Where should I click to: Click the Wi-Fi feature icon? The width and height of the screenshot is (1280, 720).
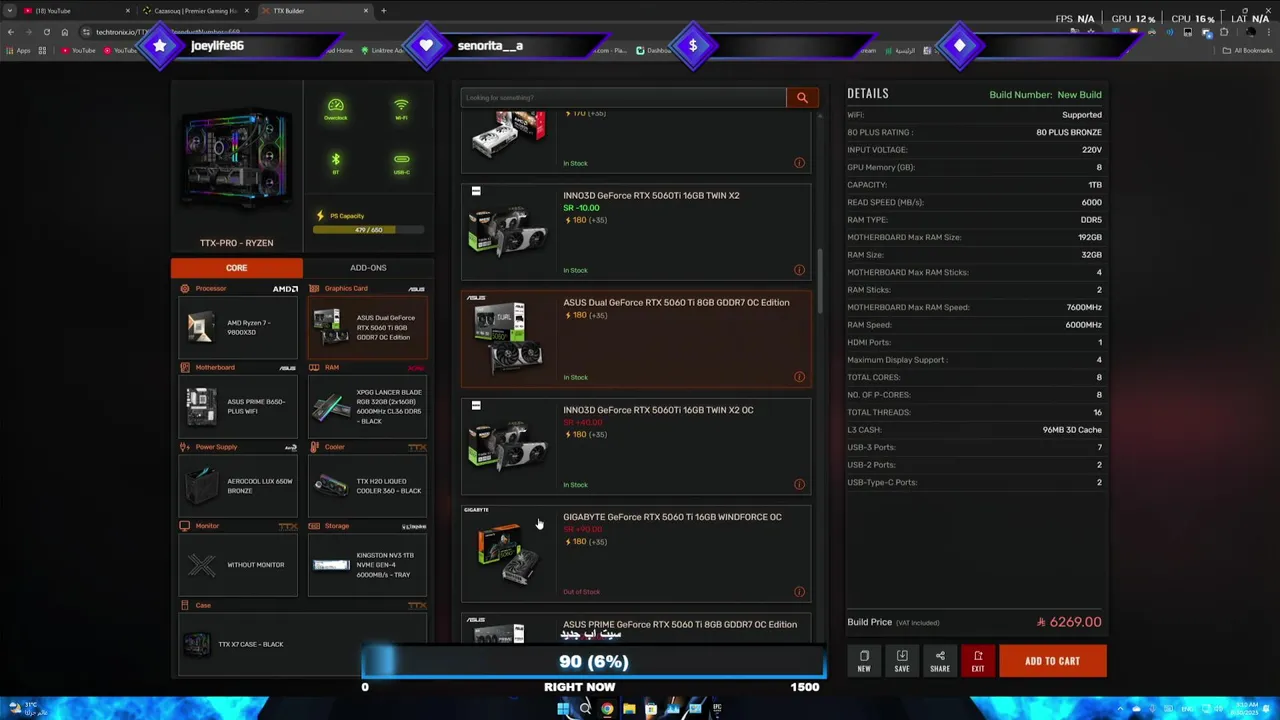(x=401, y=109)
